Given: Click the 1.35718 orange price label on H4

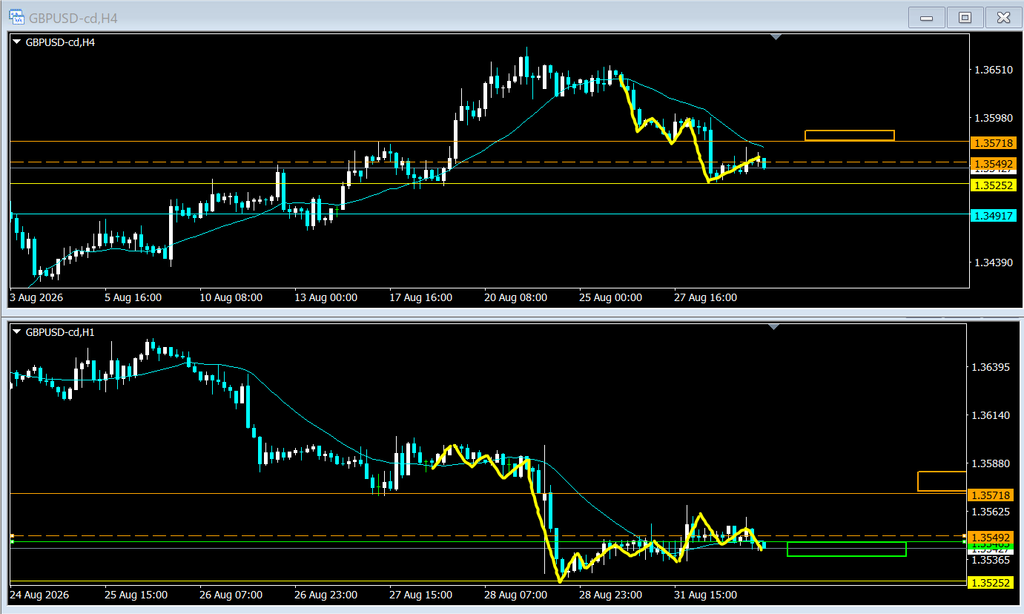Looking at the screenshot, I should [993, 142].
